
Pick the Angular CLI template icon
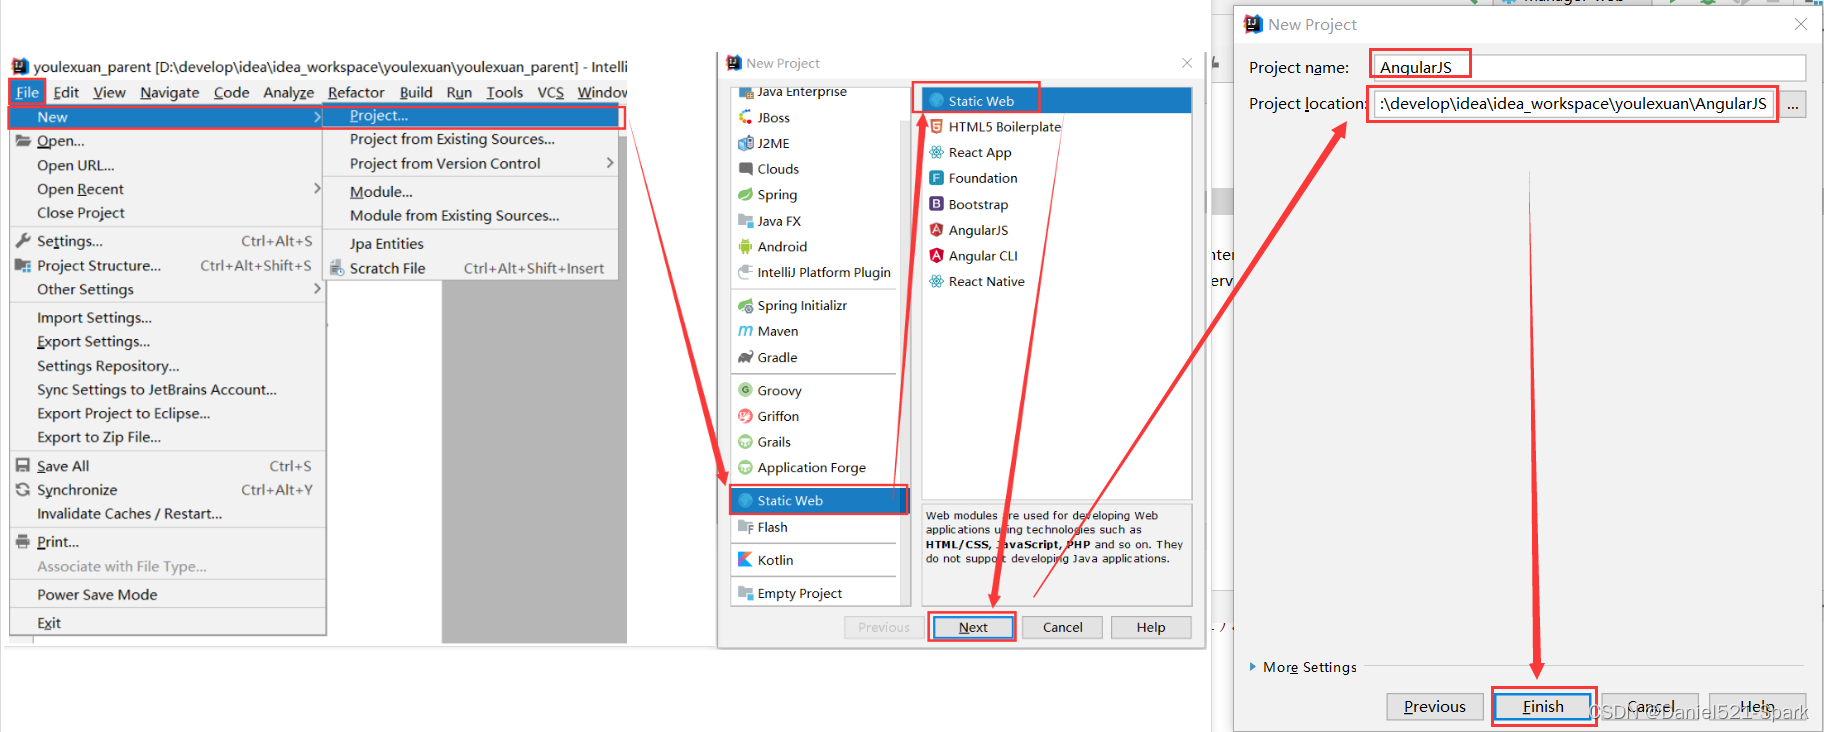936,256
